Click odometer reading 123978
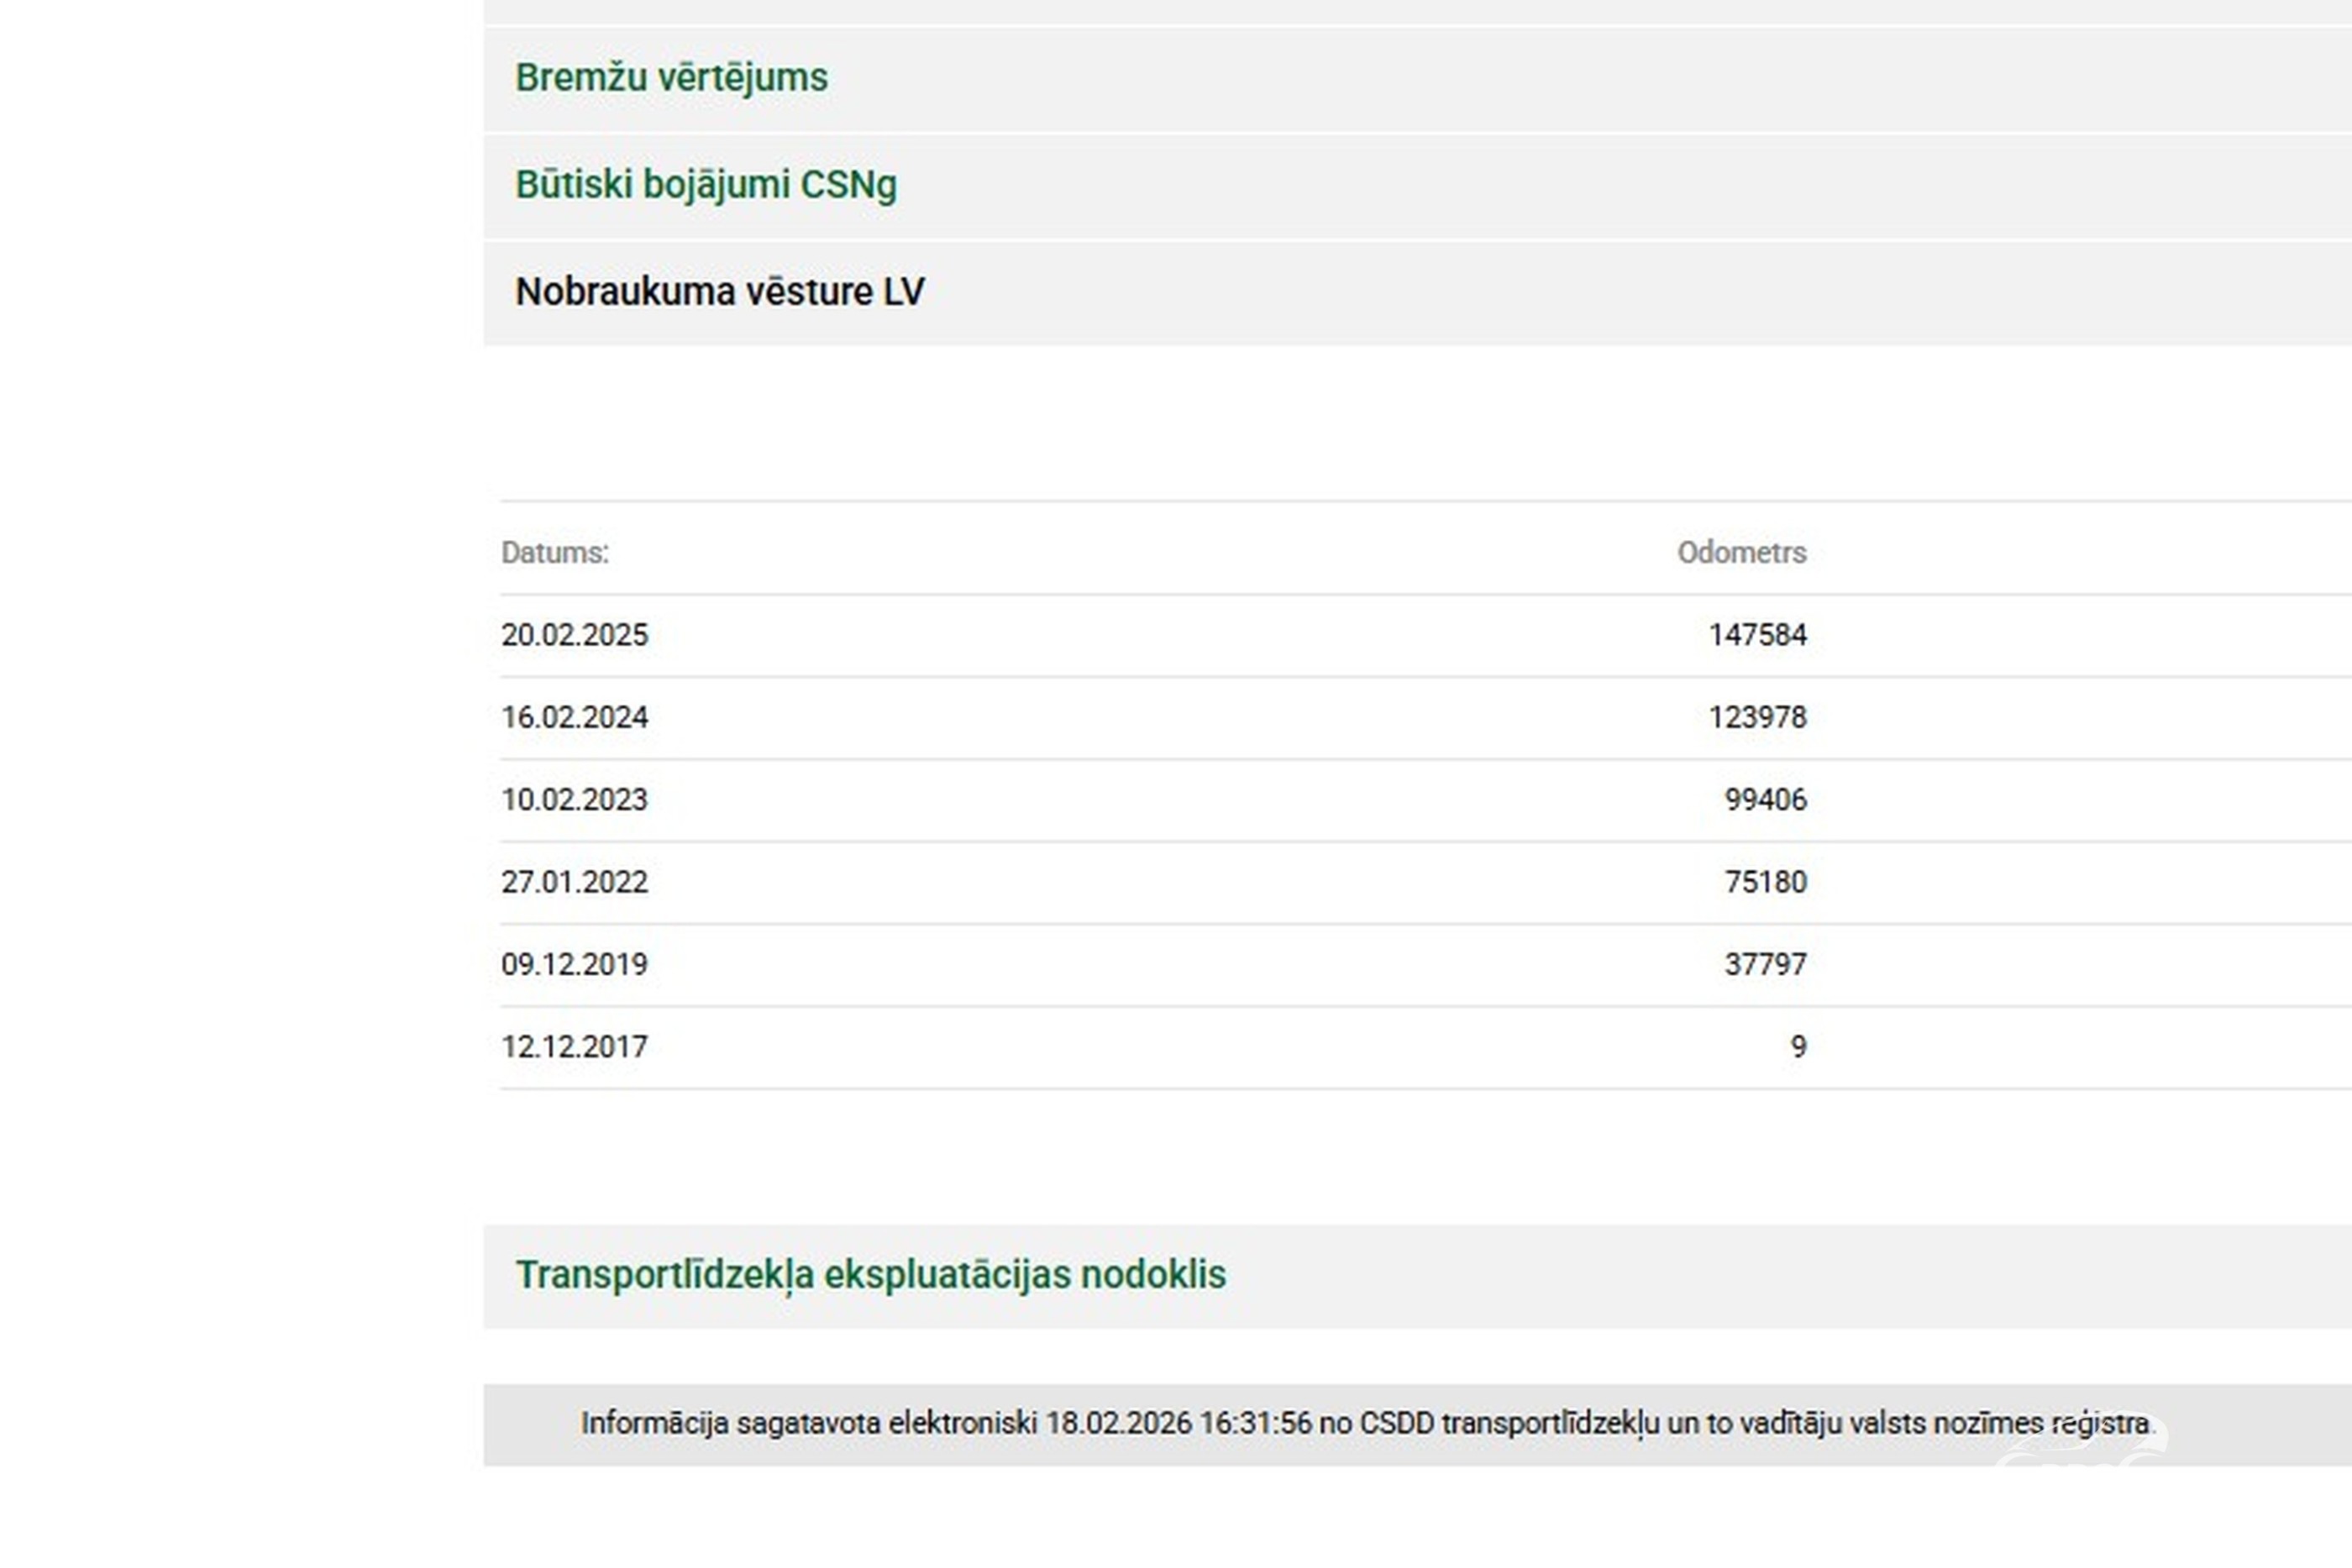2352x1568 pixels. click(1757, 717)
